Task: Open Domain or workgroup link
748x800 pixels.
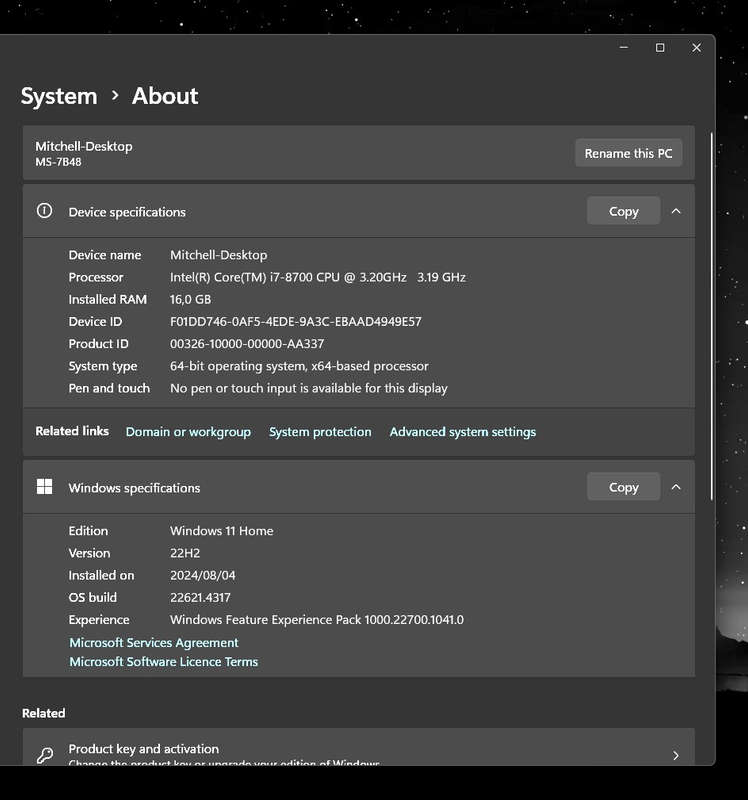Action: (x=188, y=432)
